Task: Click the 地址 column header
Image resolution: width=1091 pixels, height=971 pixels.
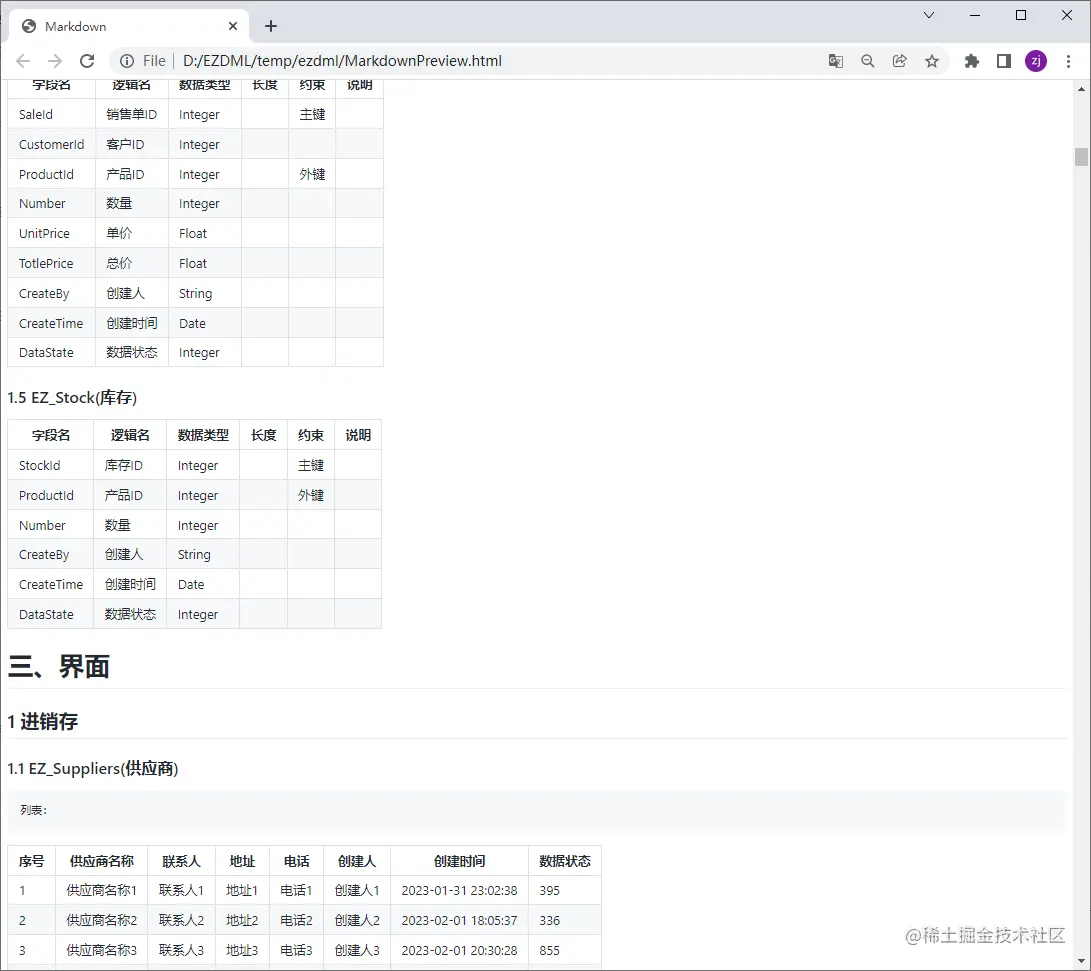Action: point(242,861)
